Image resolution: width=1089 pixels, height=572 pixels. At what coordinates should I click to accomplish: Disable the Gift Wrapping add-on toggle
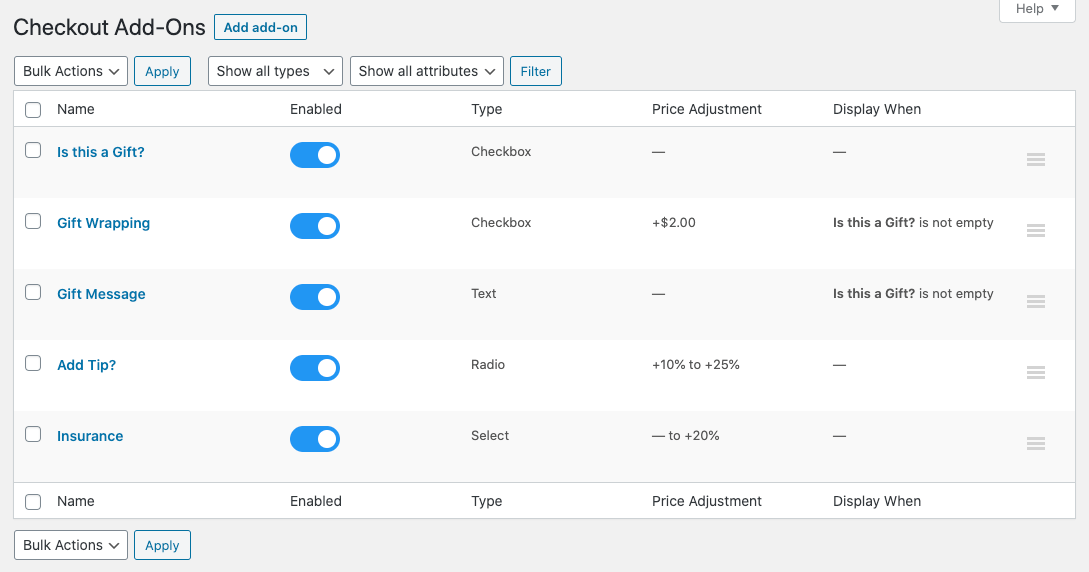315,226
